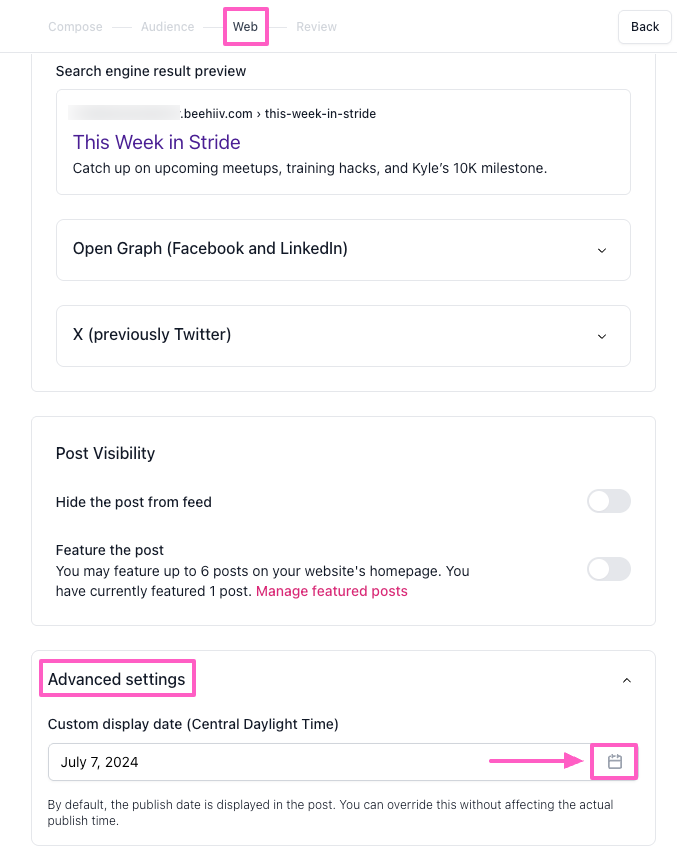
Task: Click the Feature the post label
Action: click(110, 550)
